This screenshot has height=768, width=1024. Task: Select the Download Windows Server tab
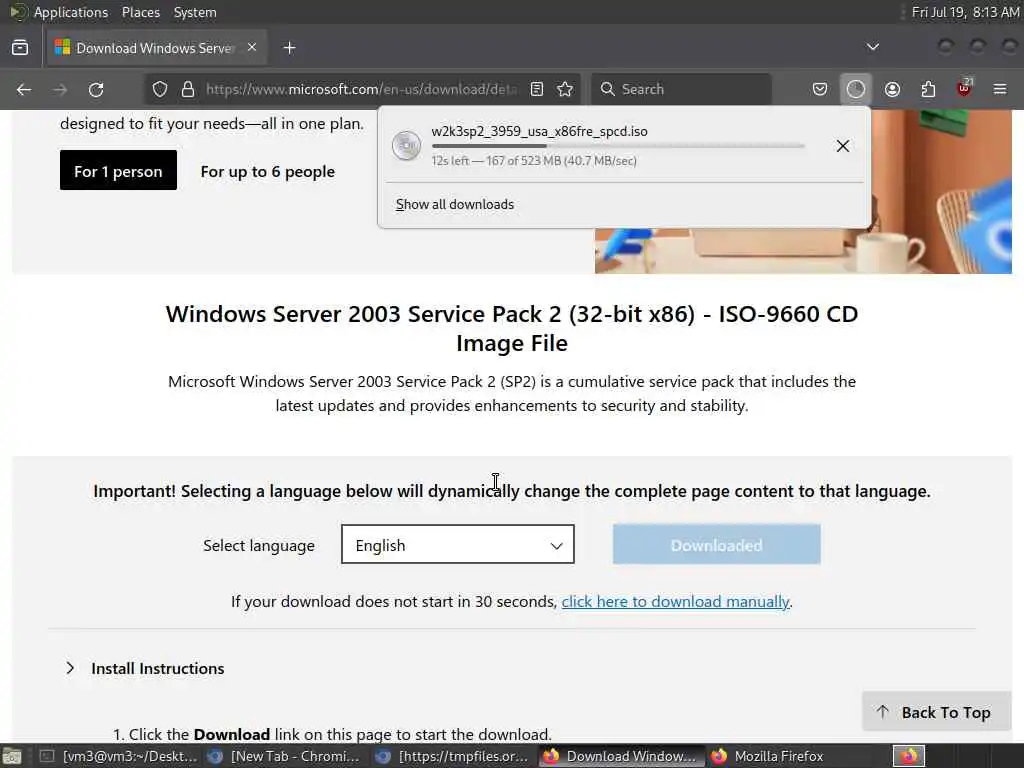155,48
